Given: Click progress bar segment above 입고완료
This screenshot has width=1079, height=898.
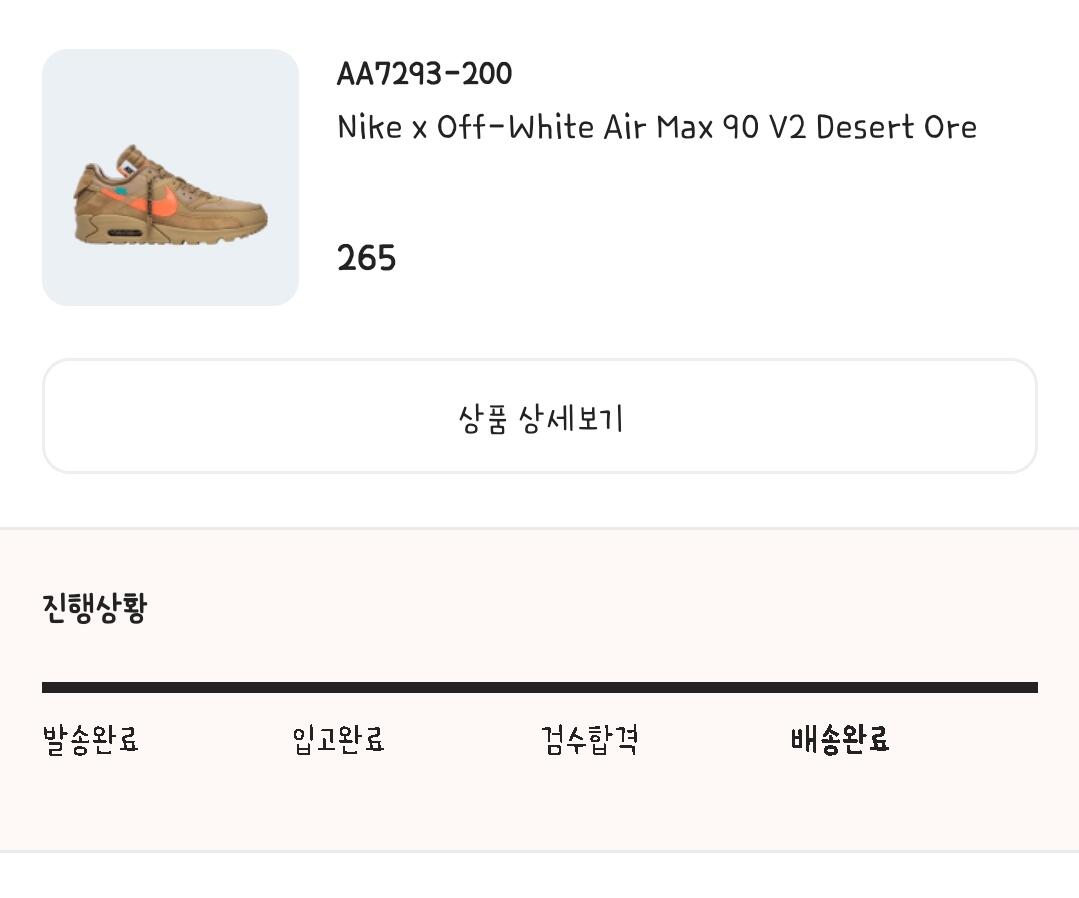Looking at the screenshot, I should coord(415,688).
